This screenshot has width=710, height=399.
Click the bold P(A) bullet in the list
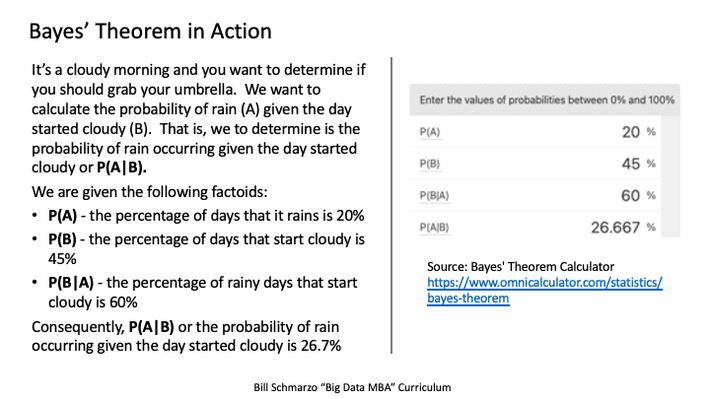pyautogui.click(x=62, y=216)
